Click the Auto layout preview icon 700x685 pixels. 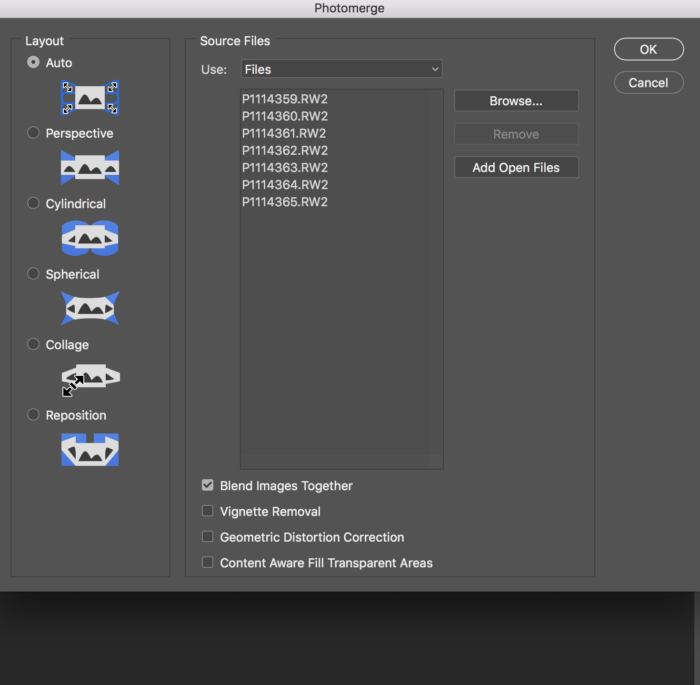click(x=90, y=97)
